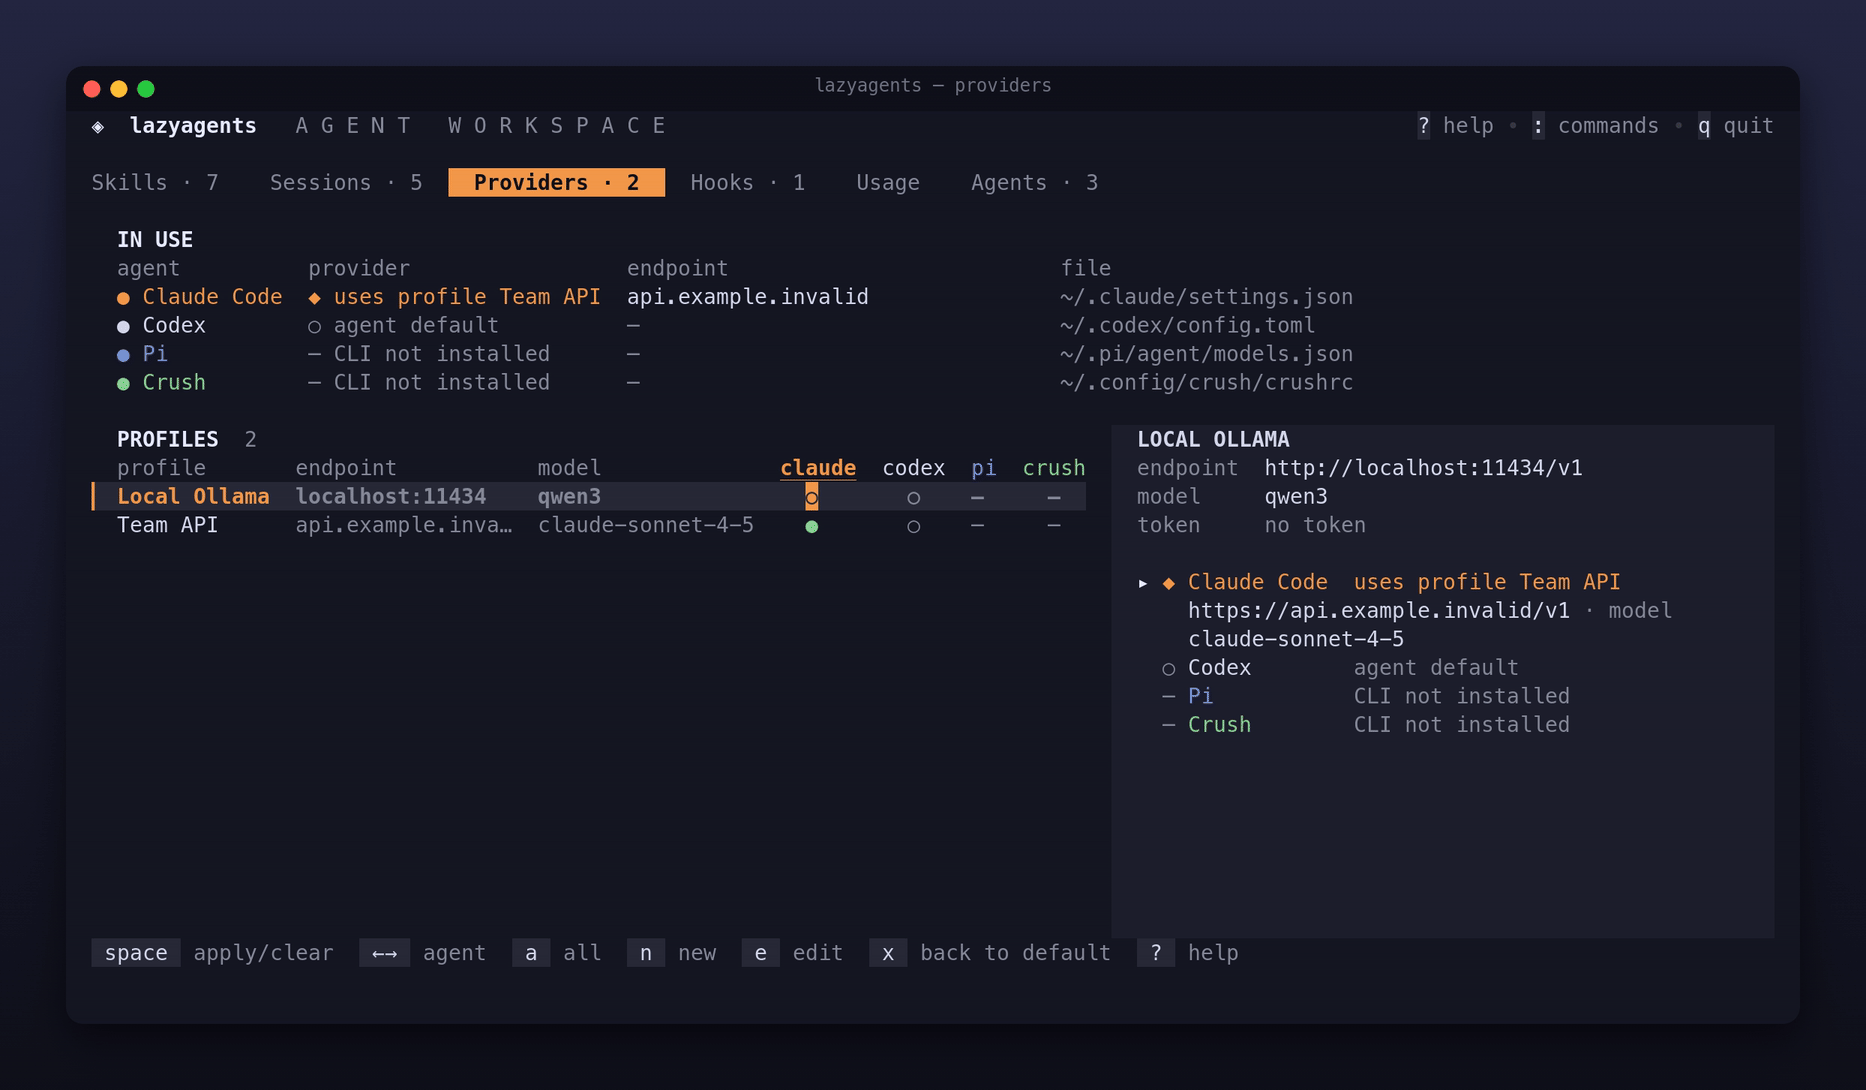
Task: Click the ? help key in footer
Action: click(1187, 953)
